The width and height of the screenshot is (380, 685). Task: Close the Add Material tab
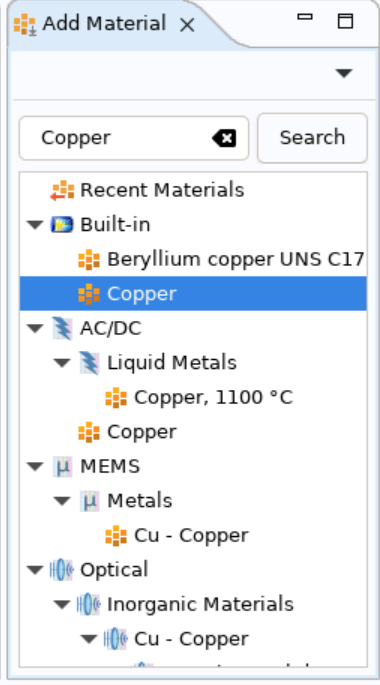click(x=187, y=25)
